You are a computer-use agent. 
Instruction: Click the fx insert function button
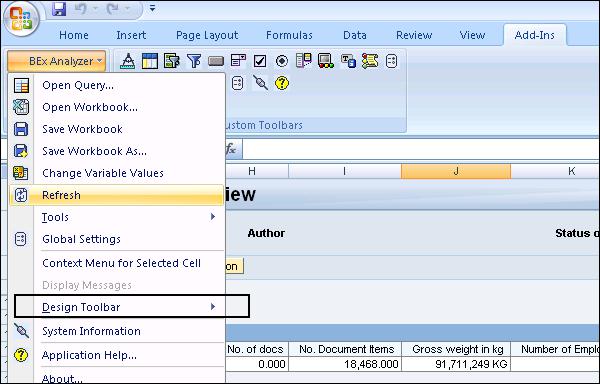[x=230, y=149]
